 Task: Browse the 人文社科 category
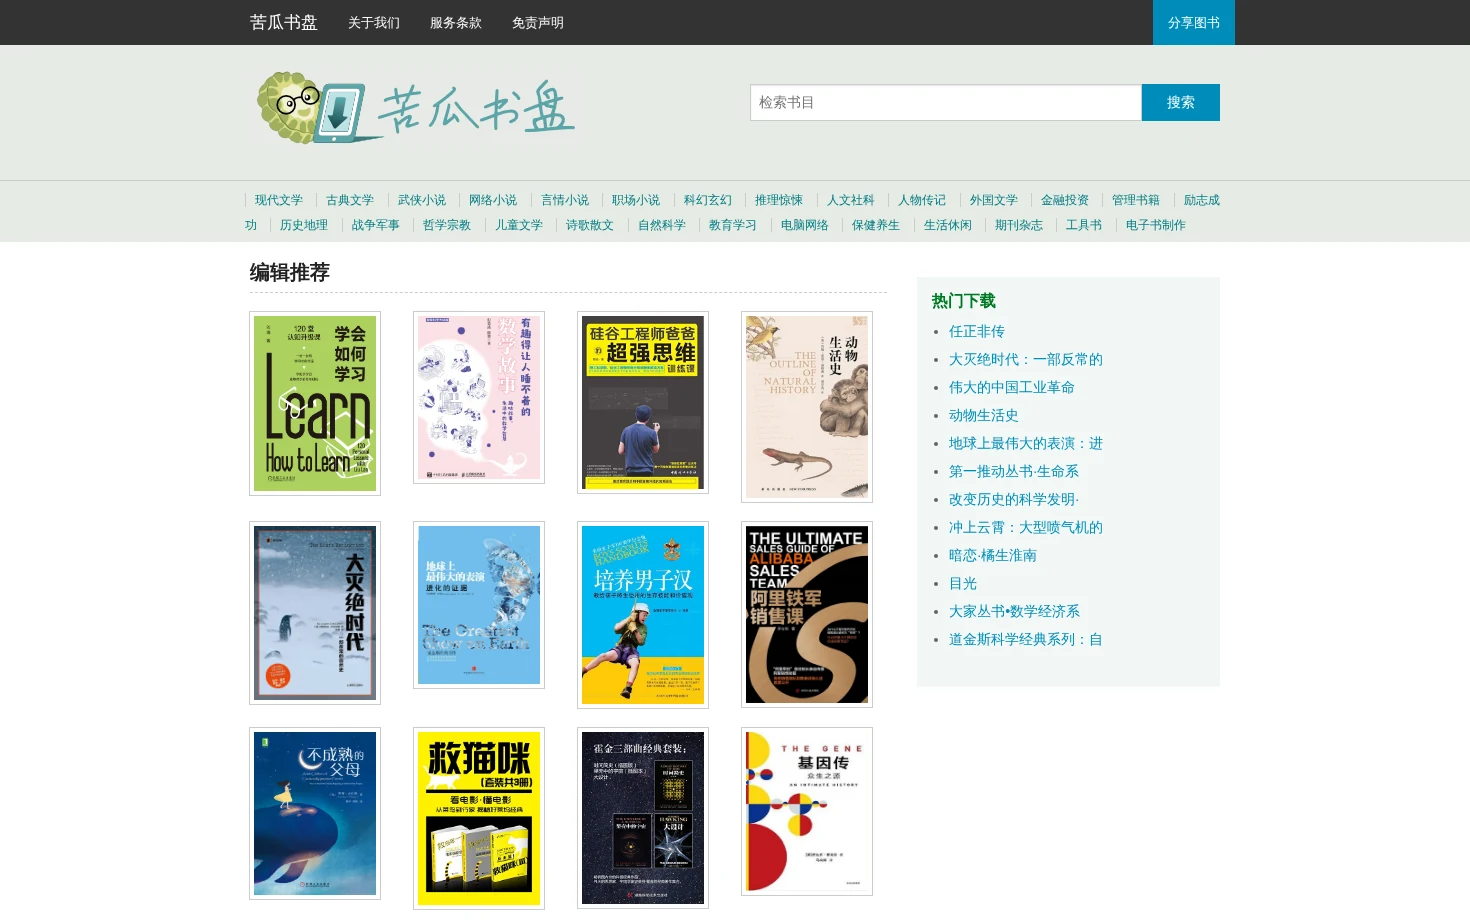click(851, 200)
